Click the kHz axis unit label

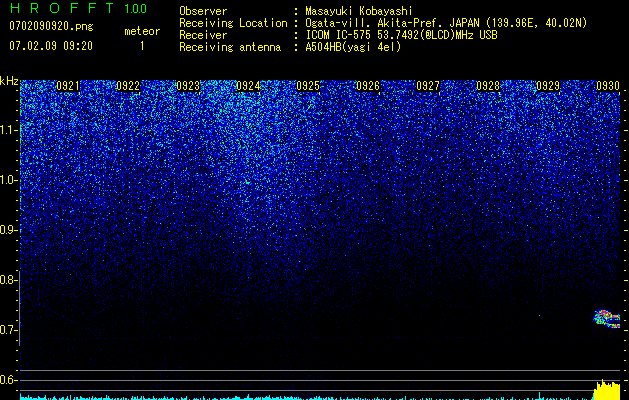(x=9, y=81)
